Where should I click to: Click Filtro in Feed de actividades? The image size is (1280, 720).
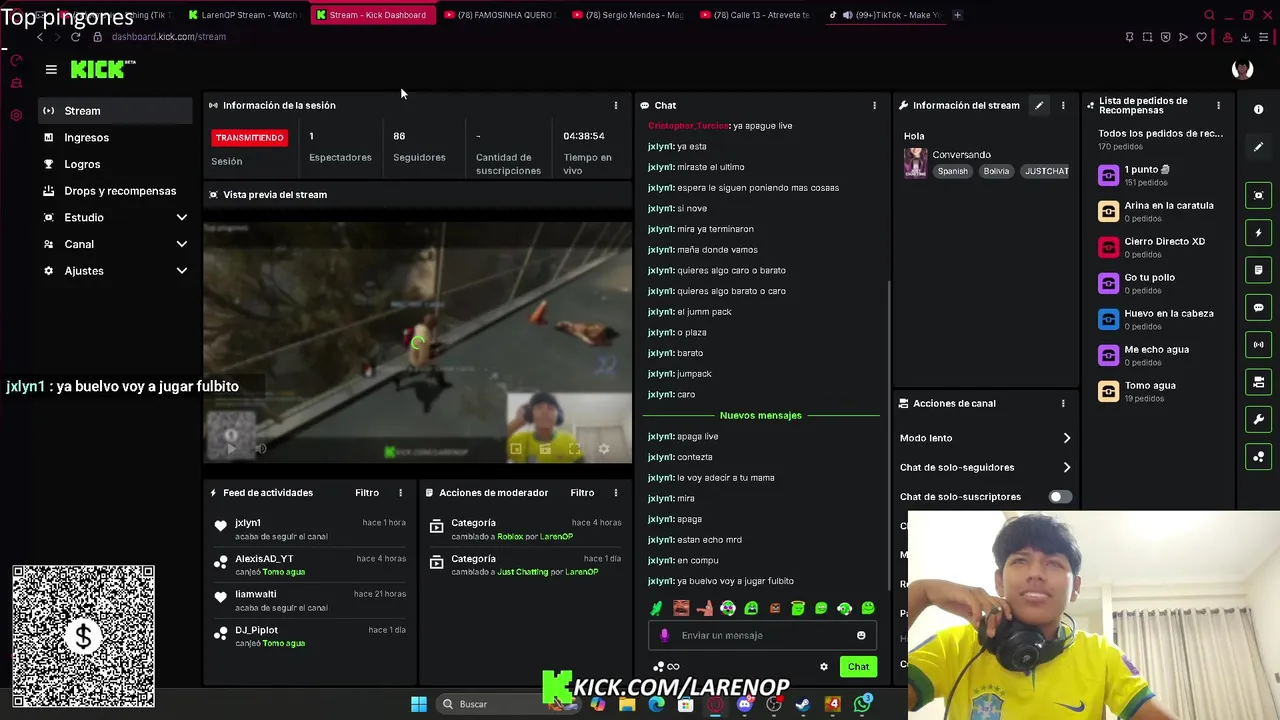(x=366, y=492)
